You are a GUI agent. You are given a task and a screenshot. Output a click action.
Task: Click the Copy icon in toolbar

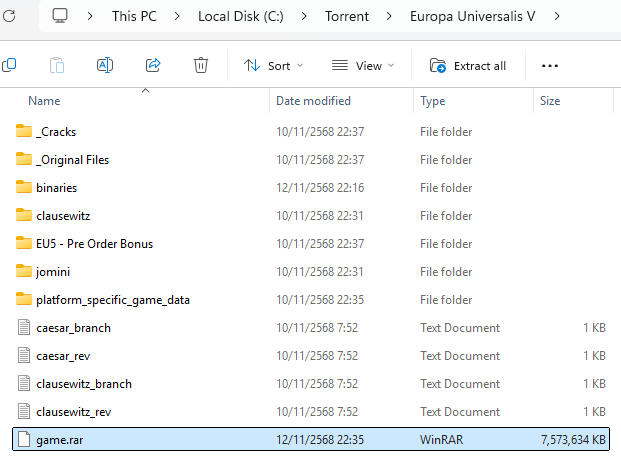(x=9, y=65)
